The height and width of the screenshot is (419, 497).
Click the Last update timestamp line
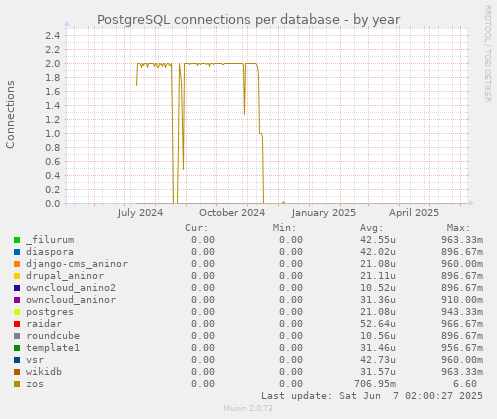pyautogui.click(x=372, y=396)
